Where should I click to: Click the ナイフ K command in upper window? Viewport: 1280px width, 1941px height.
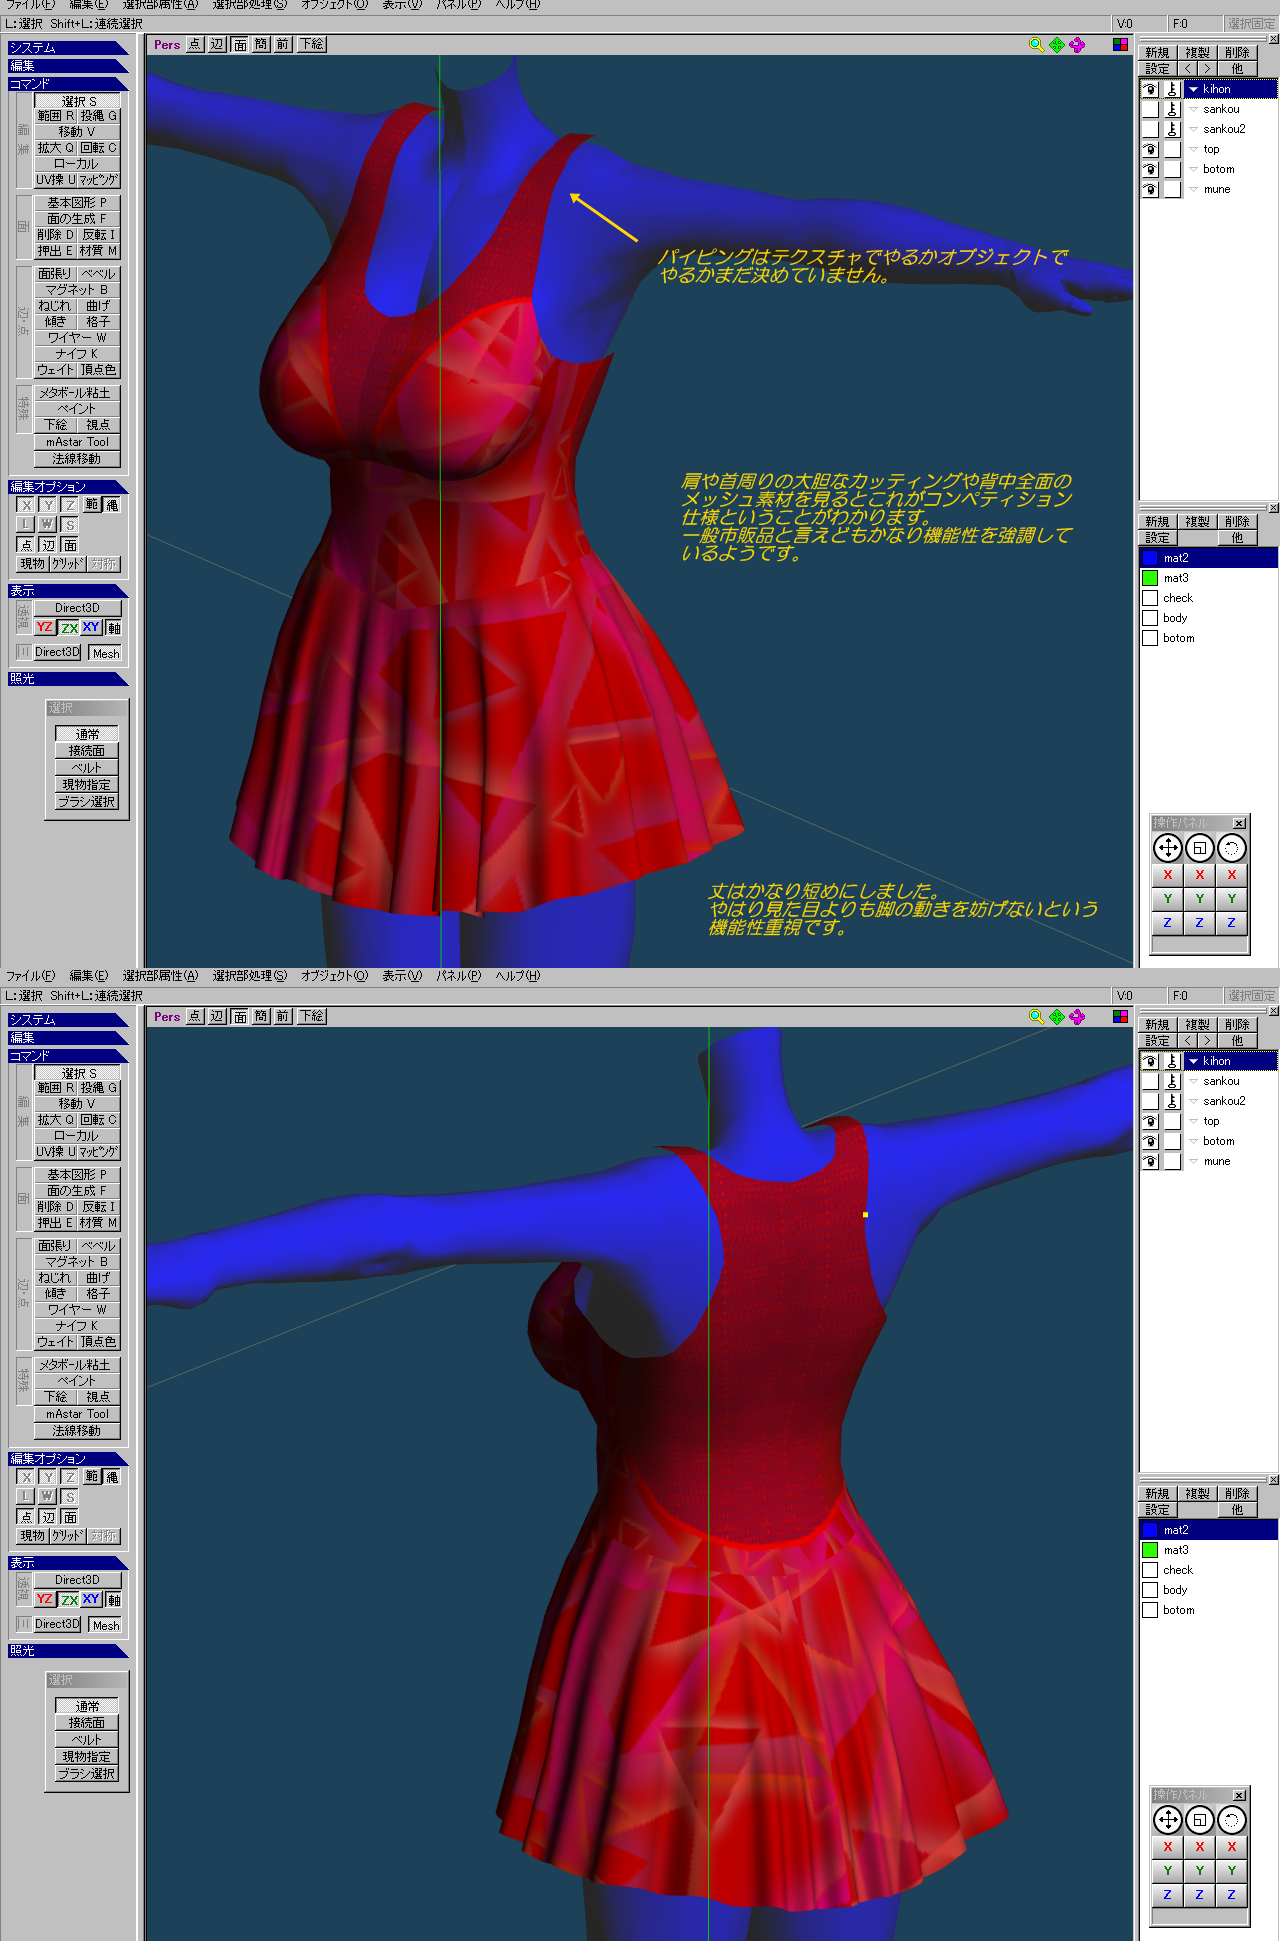(77, 354)
